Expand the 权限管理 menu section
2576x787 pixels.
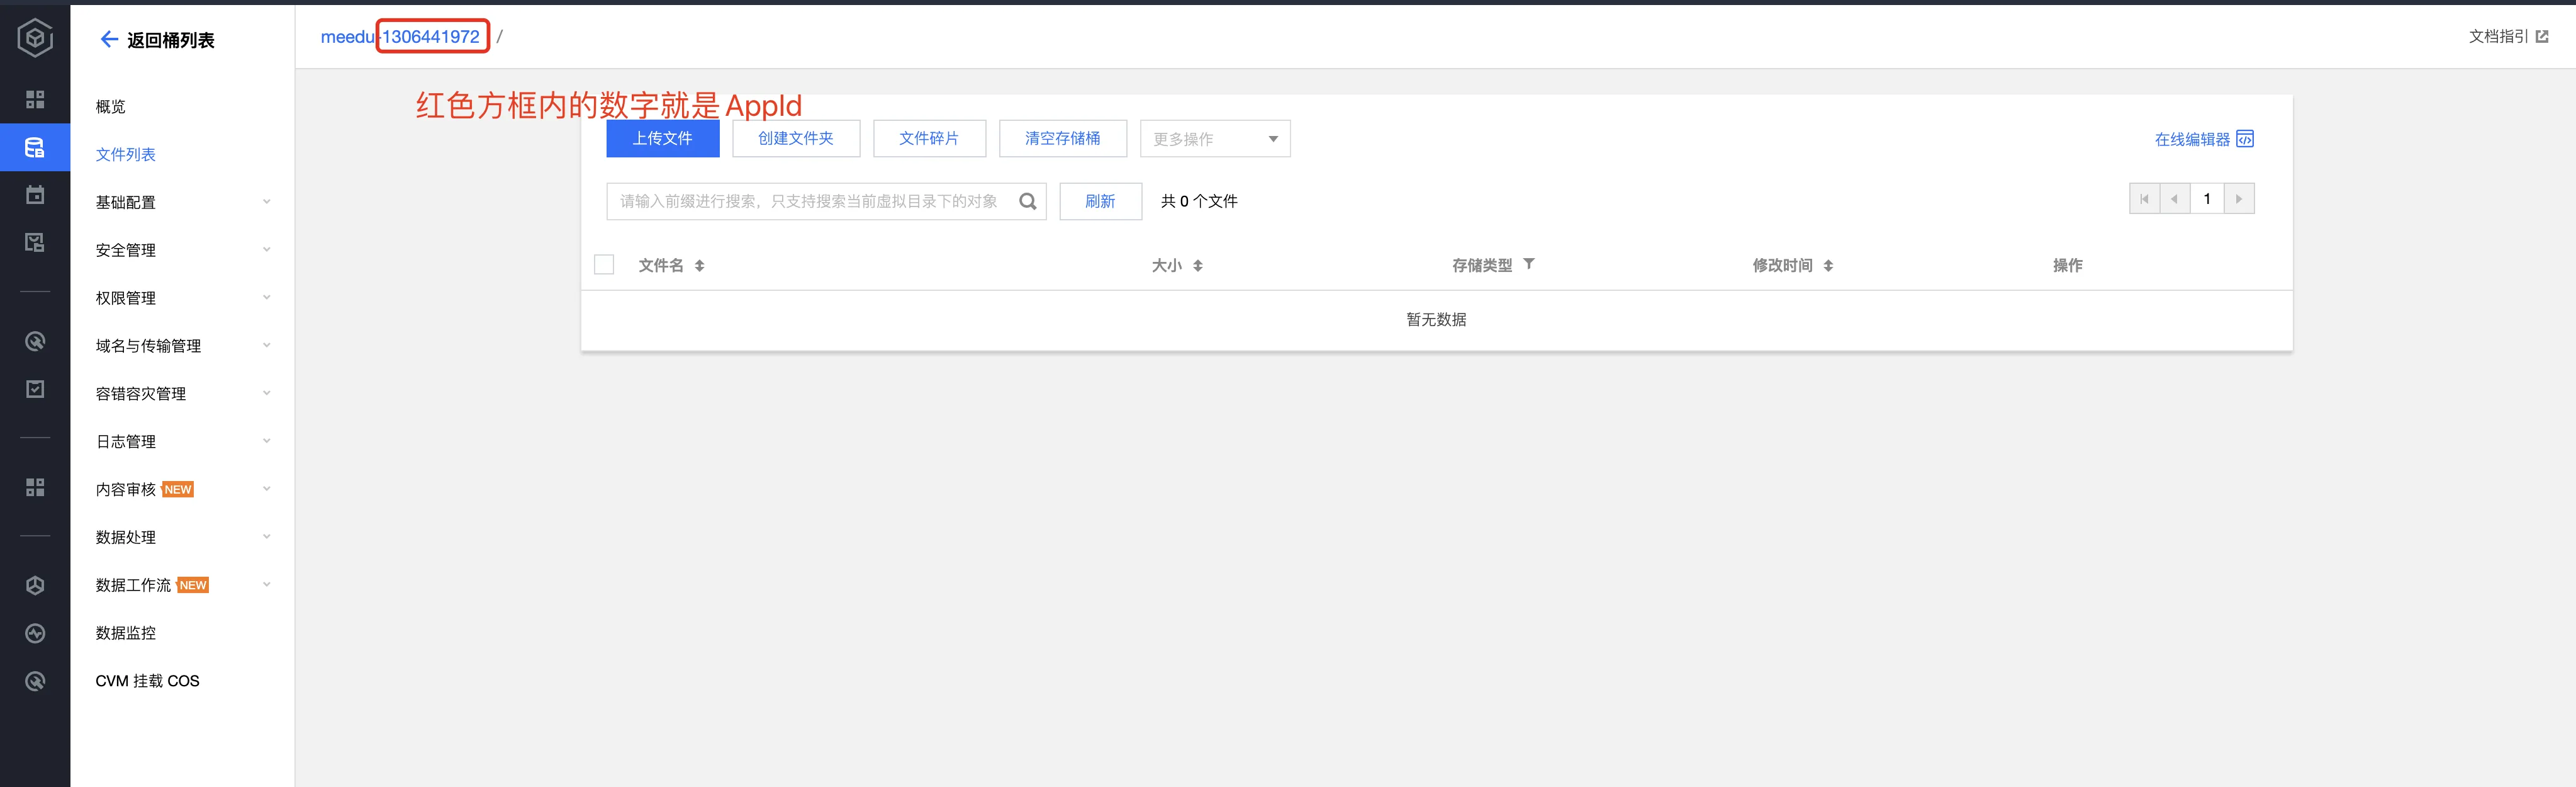[x=183, y=298]
